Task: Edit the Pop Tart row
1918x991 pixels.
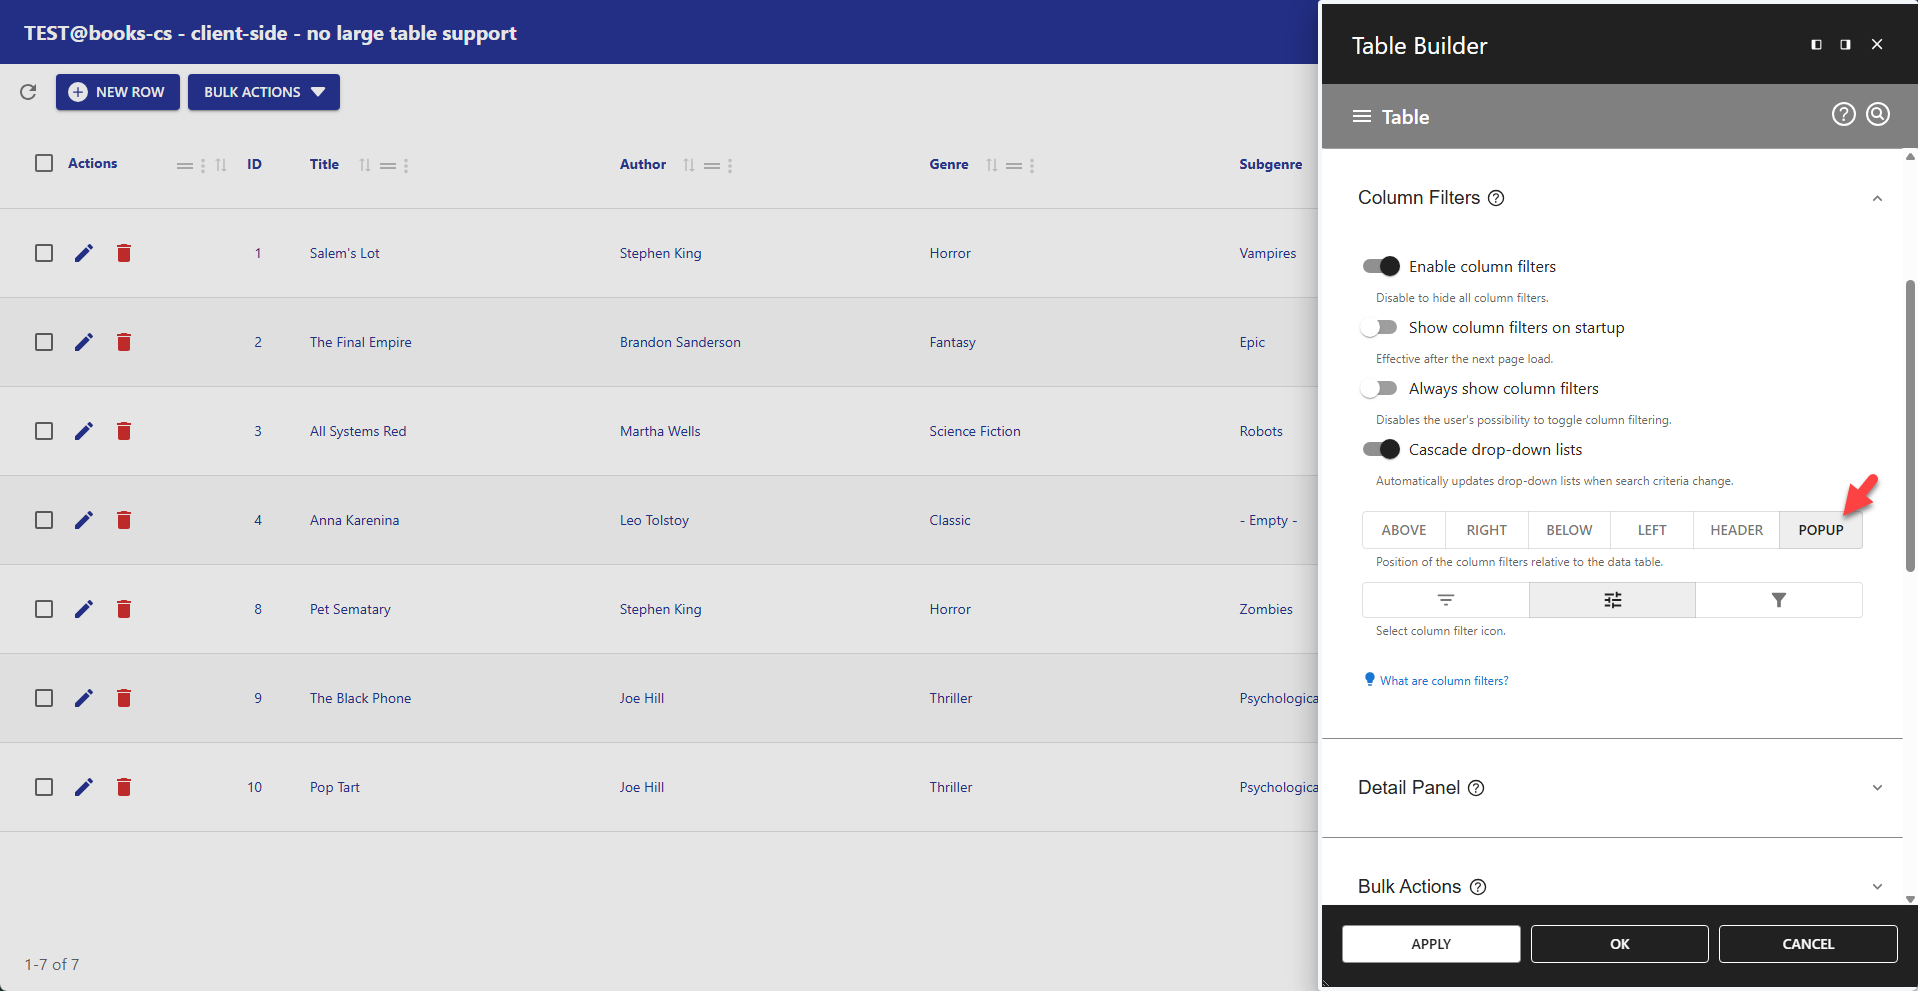Action: (x=84, y=787)
